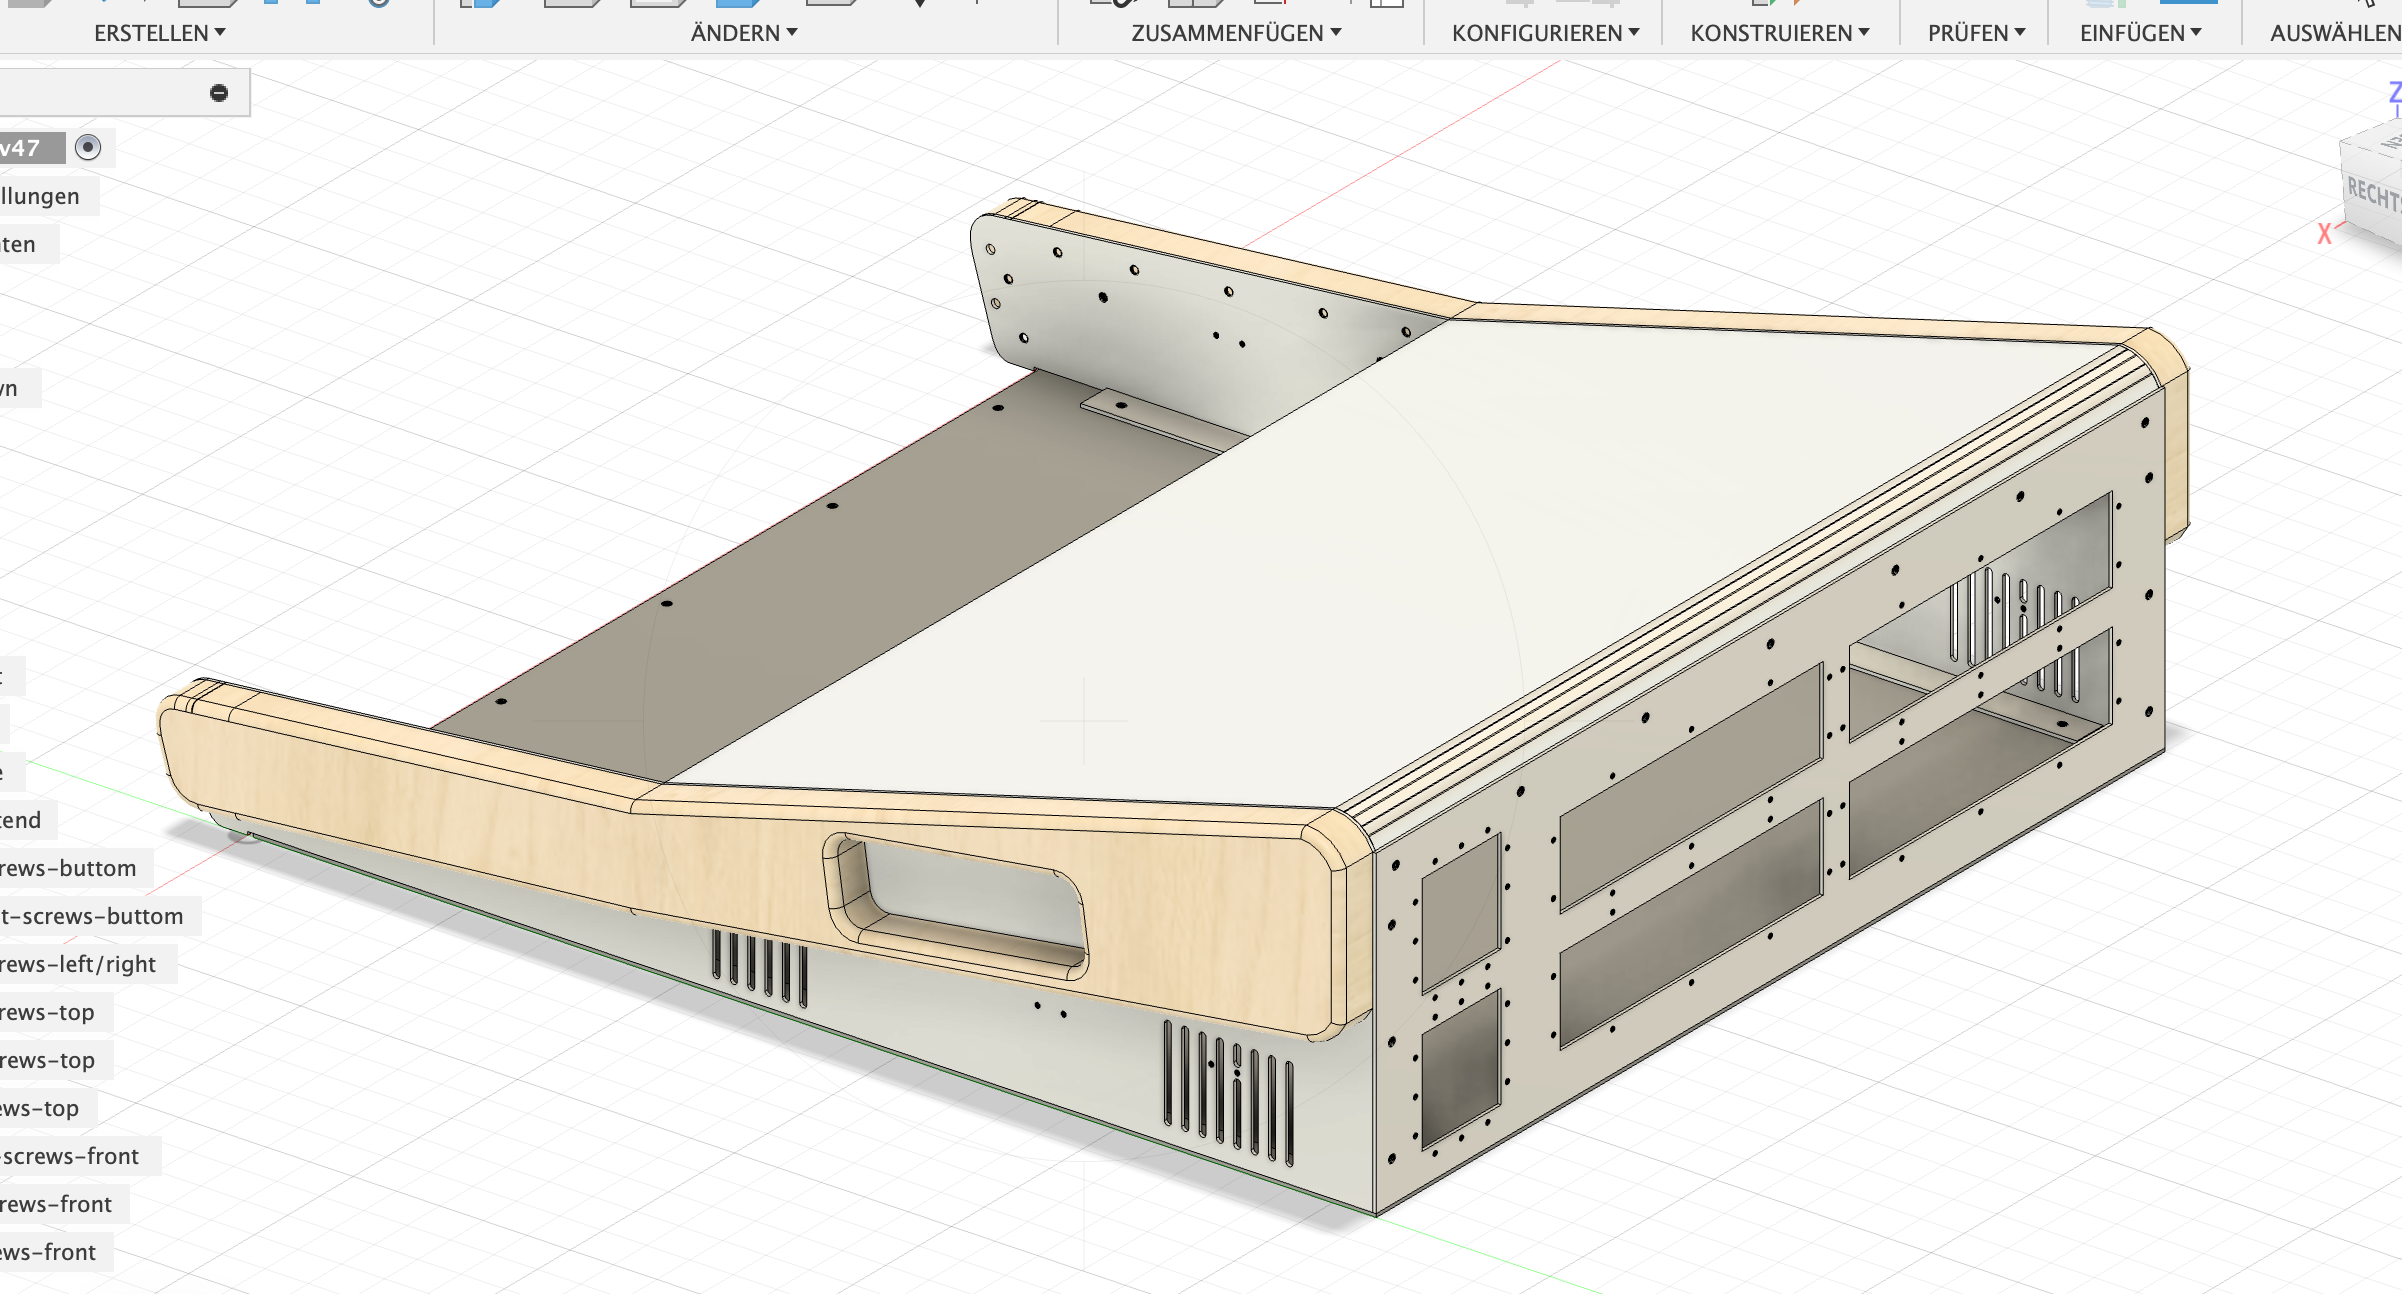Collapse the browser panel with minus icon
This screenshot has width=2402, height=1294.
tap(219, 93)
